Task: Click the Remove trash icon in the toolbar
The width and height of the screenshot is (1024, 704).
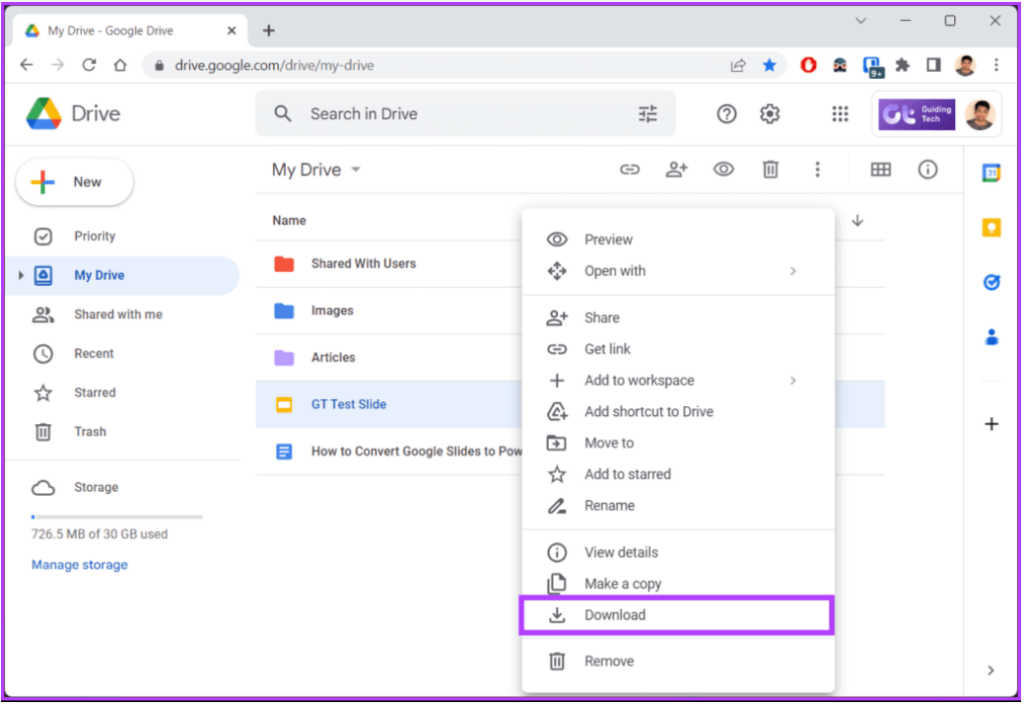Action: (x=770, y=169)
